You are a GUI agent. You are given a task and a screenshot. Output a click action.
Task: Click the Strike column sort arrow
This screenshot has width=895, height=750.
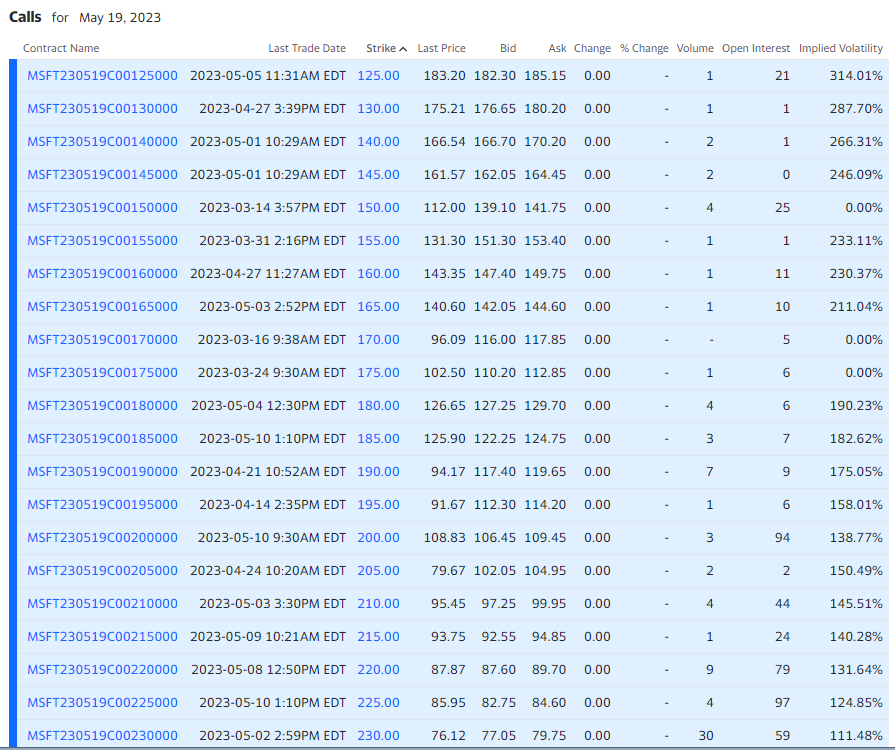point(403,49)
